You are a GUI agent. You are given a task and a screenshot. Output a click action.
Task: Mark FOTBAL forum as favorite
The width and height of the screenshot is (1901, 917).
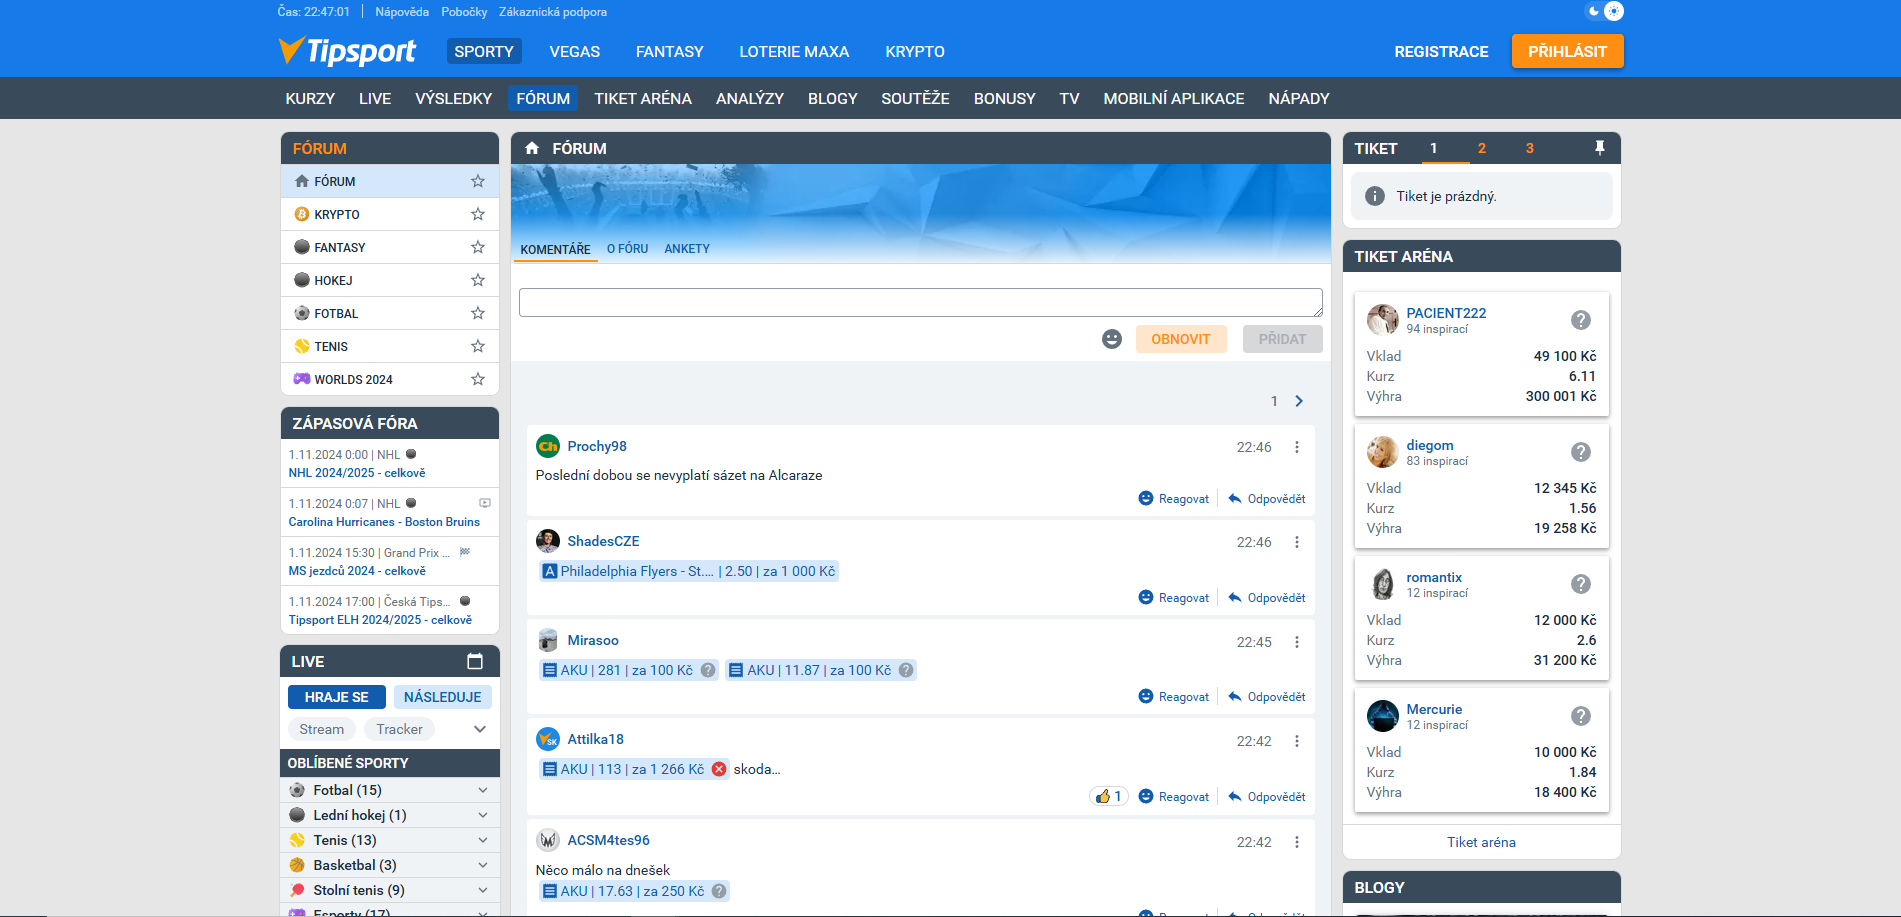coord(478,313)
